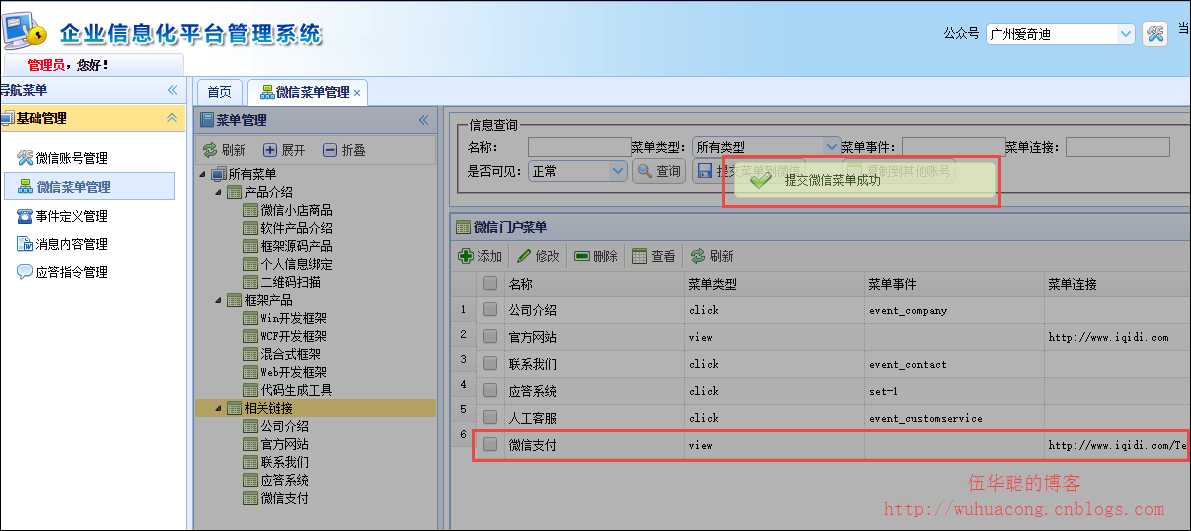Click 刷新 in the 菜单管理 tree toolbar
1191x531 pixels.
coord(224,150)
